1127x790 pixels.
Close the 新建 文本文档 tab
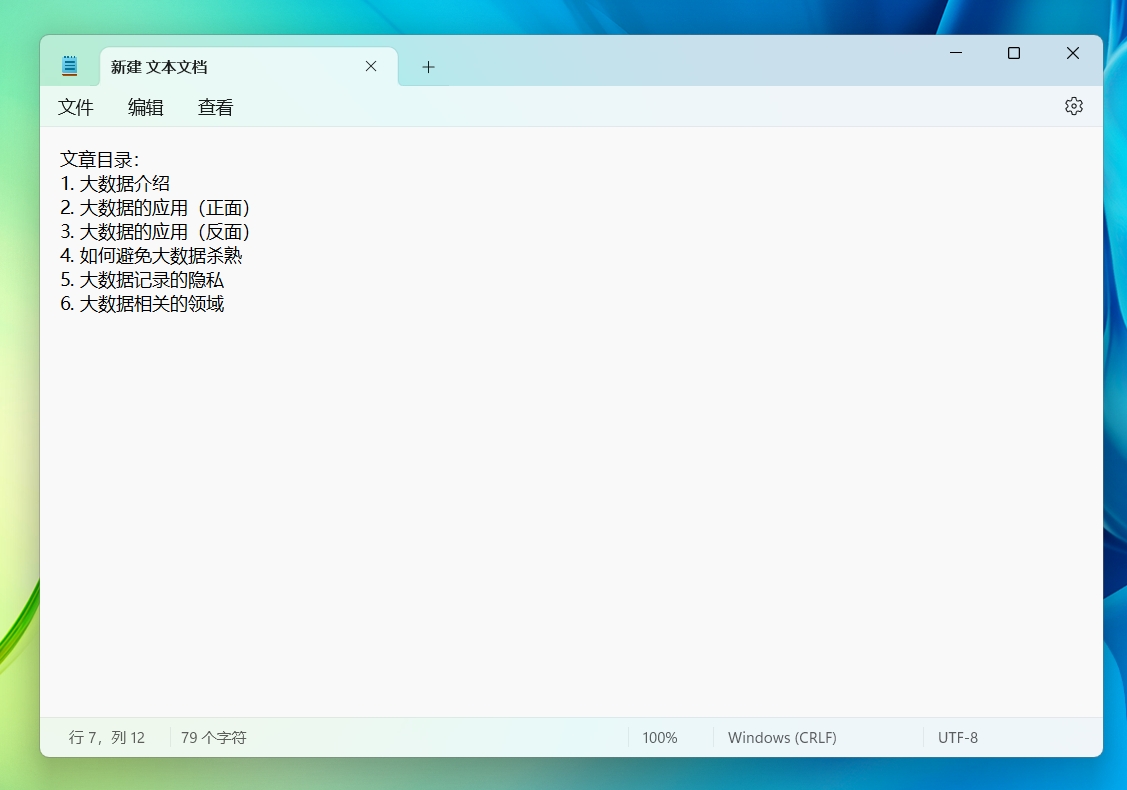[371, 66]
